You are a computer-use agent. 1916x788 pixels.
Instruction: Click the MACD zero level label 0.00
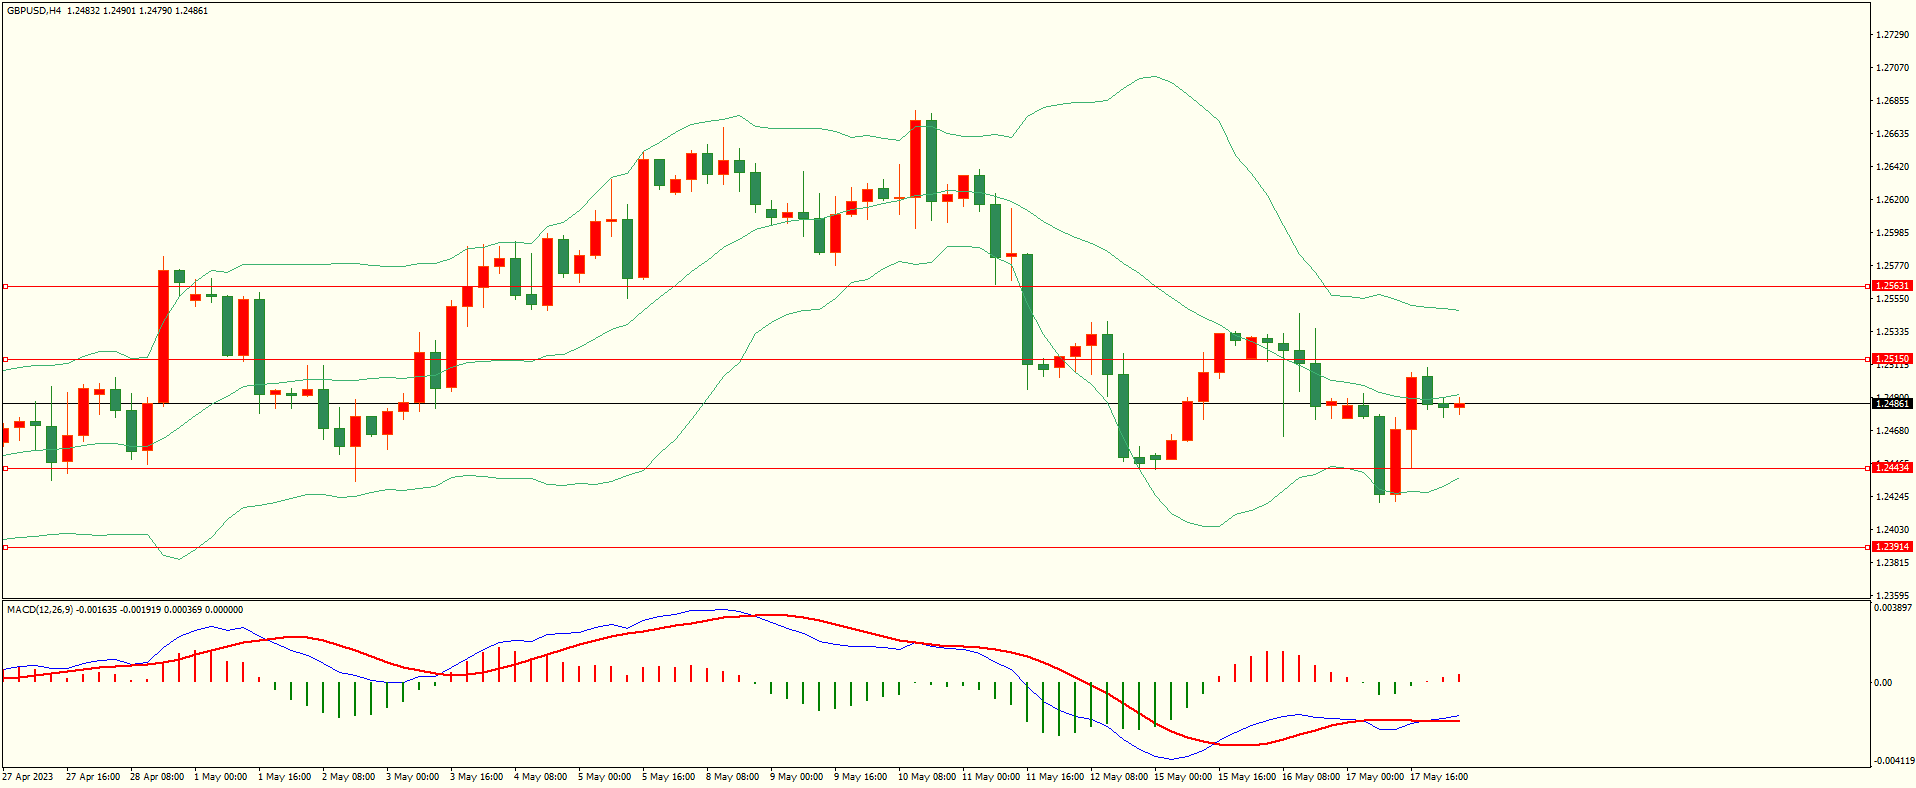point(1883,683)
